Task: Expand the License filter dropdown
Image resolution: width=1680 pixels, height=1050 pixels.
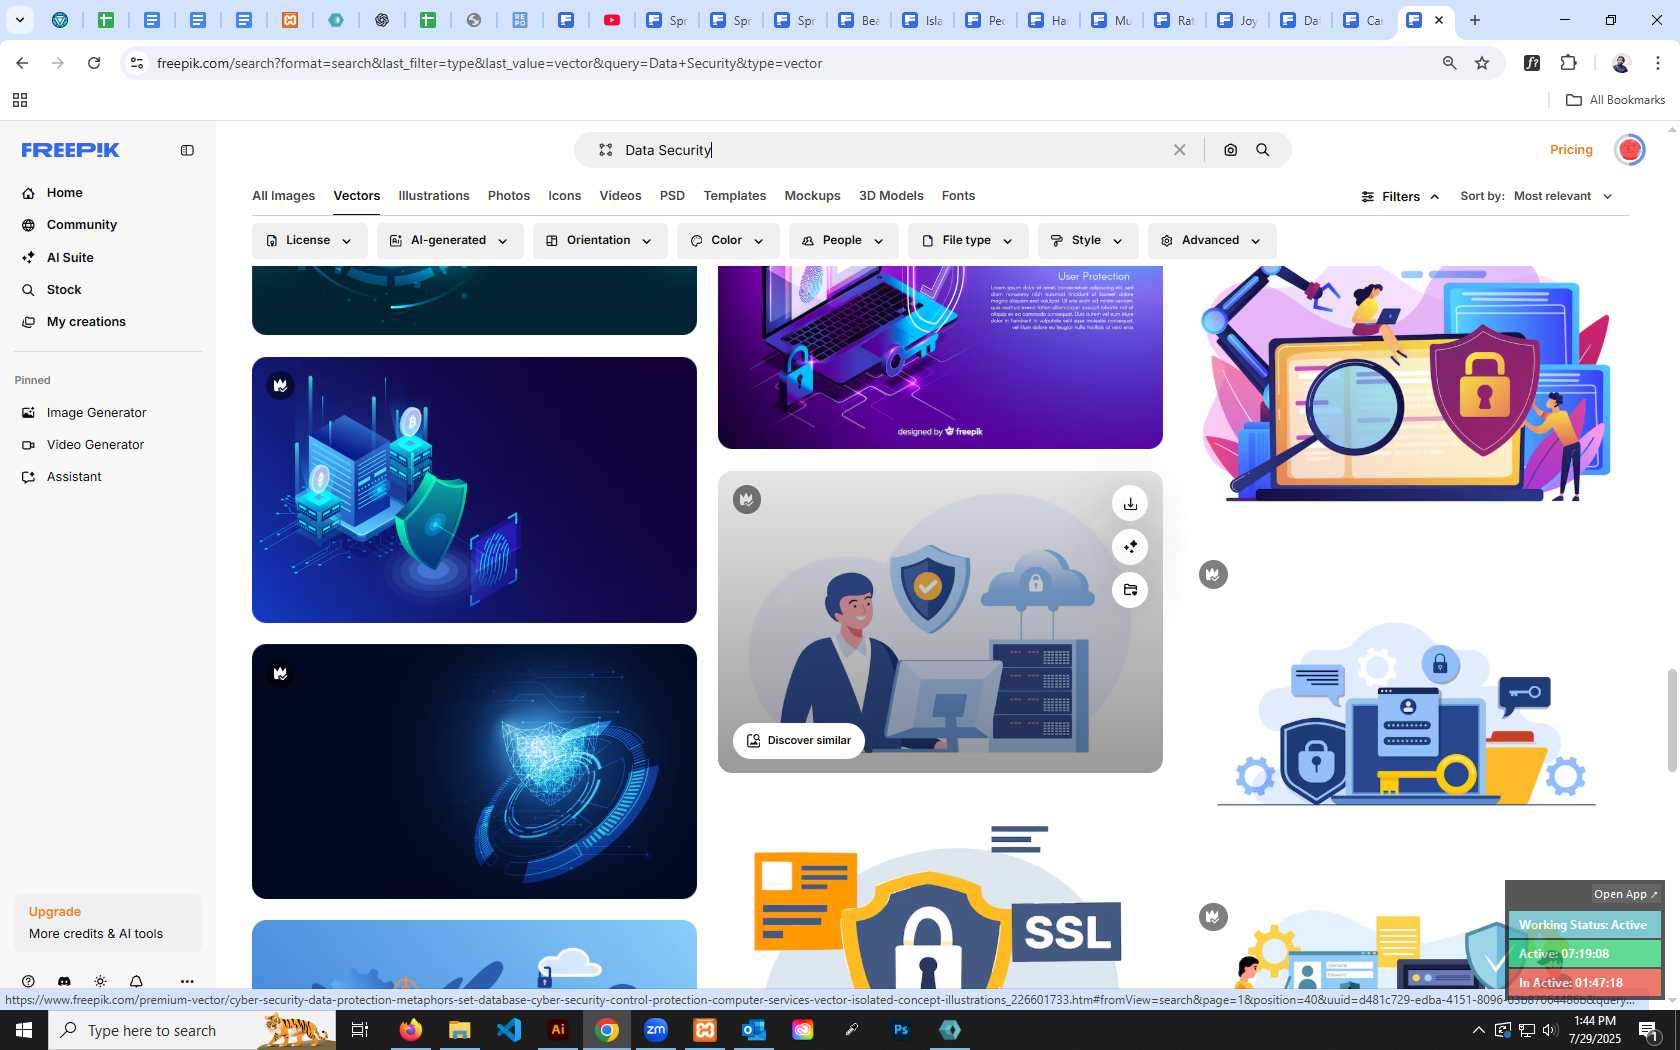Action: tap(309, 241)
